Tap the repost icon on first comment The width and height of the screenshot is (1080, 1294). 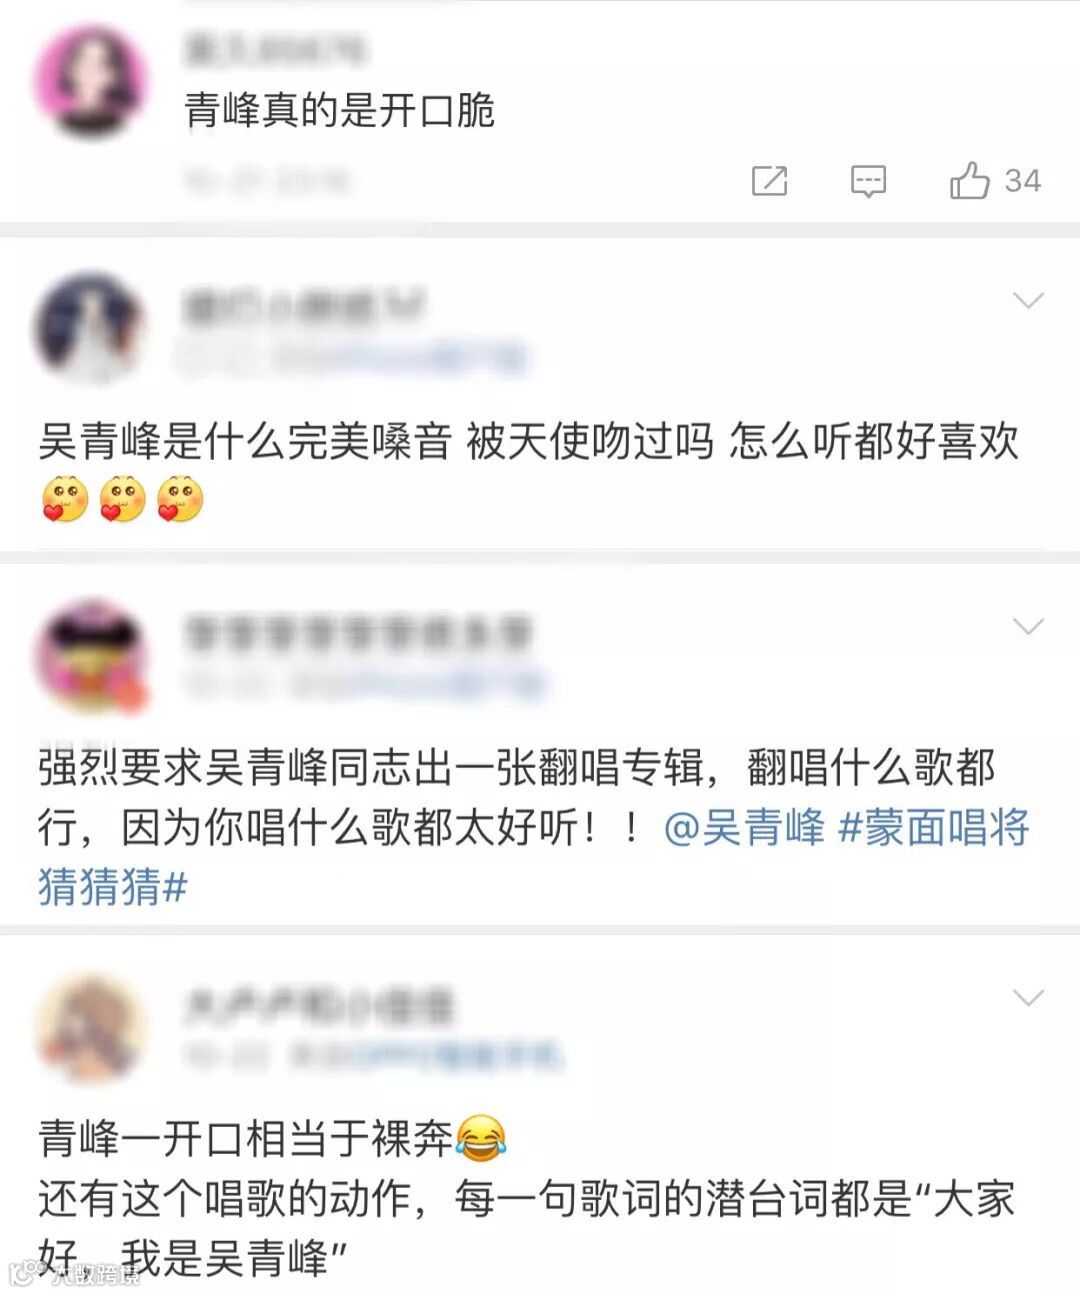769,181
